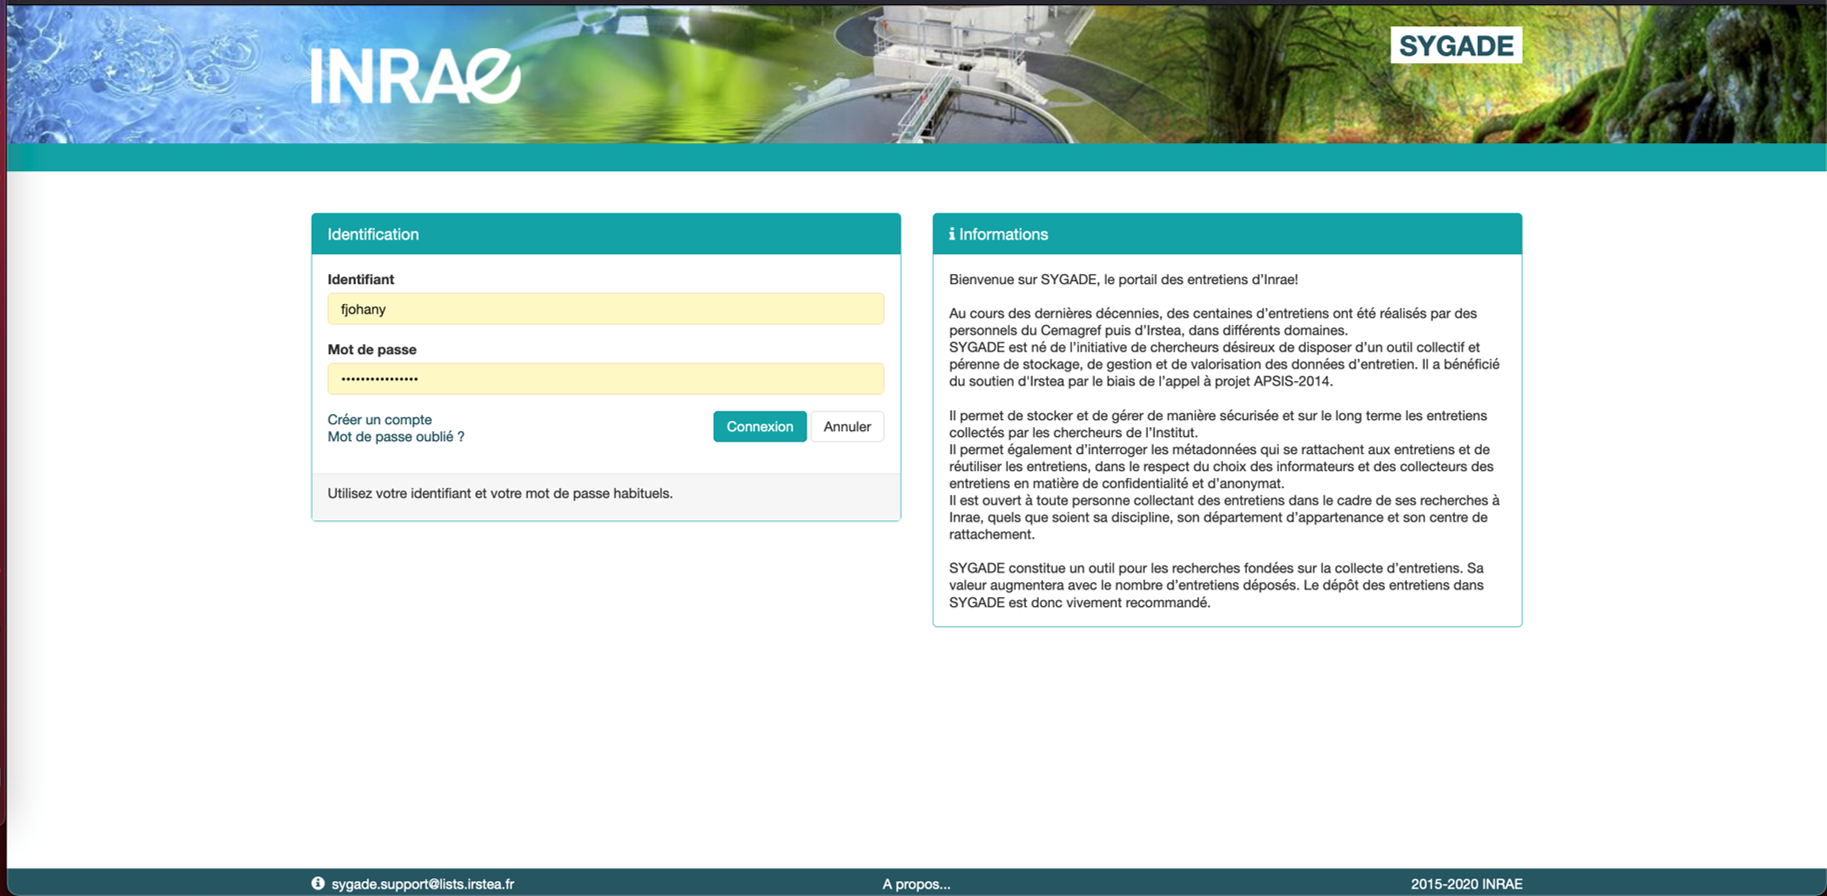Focus the Mot de passe password field
Screen dimensions: 1827x896
tap(605, 379)
